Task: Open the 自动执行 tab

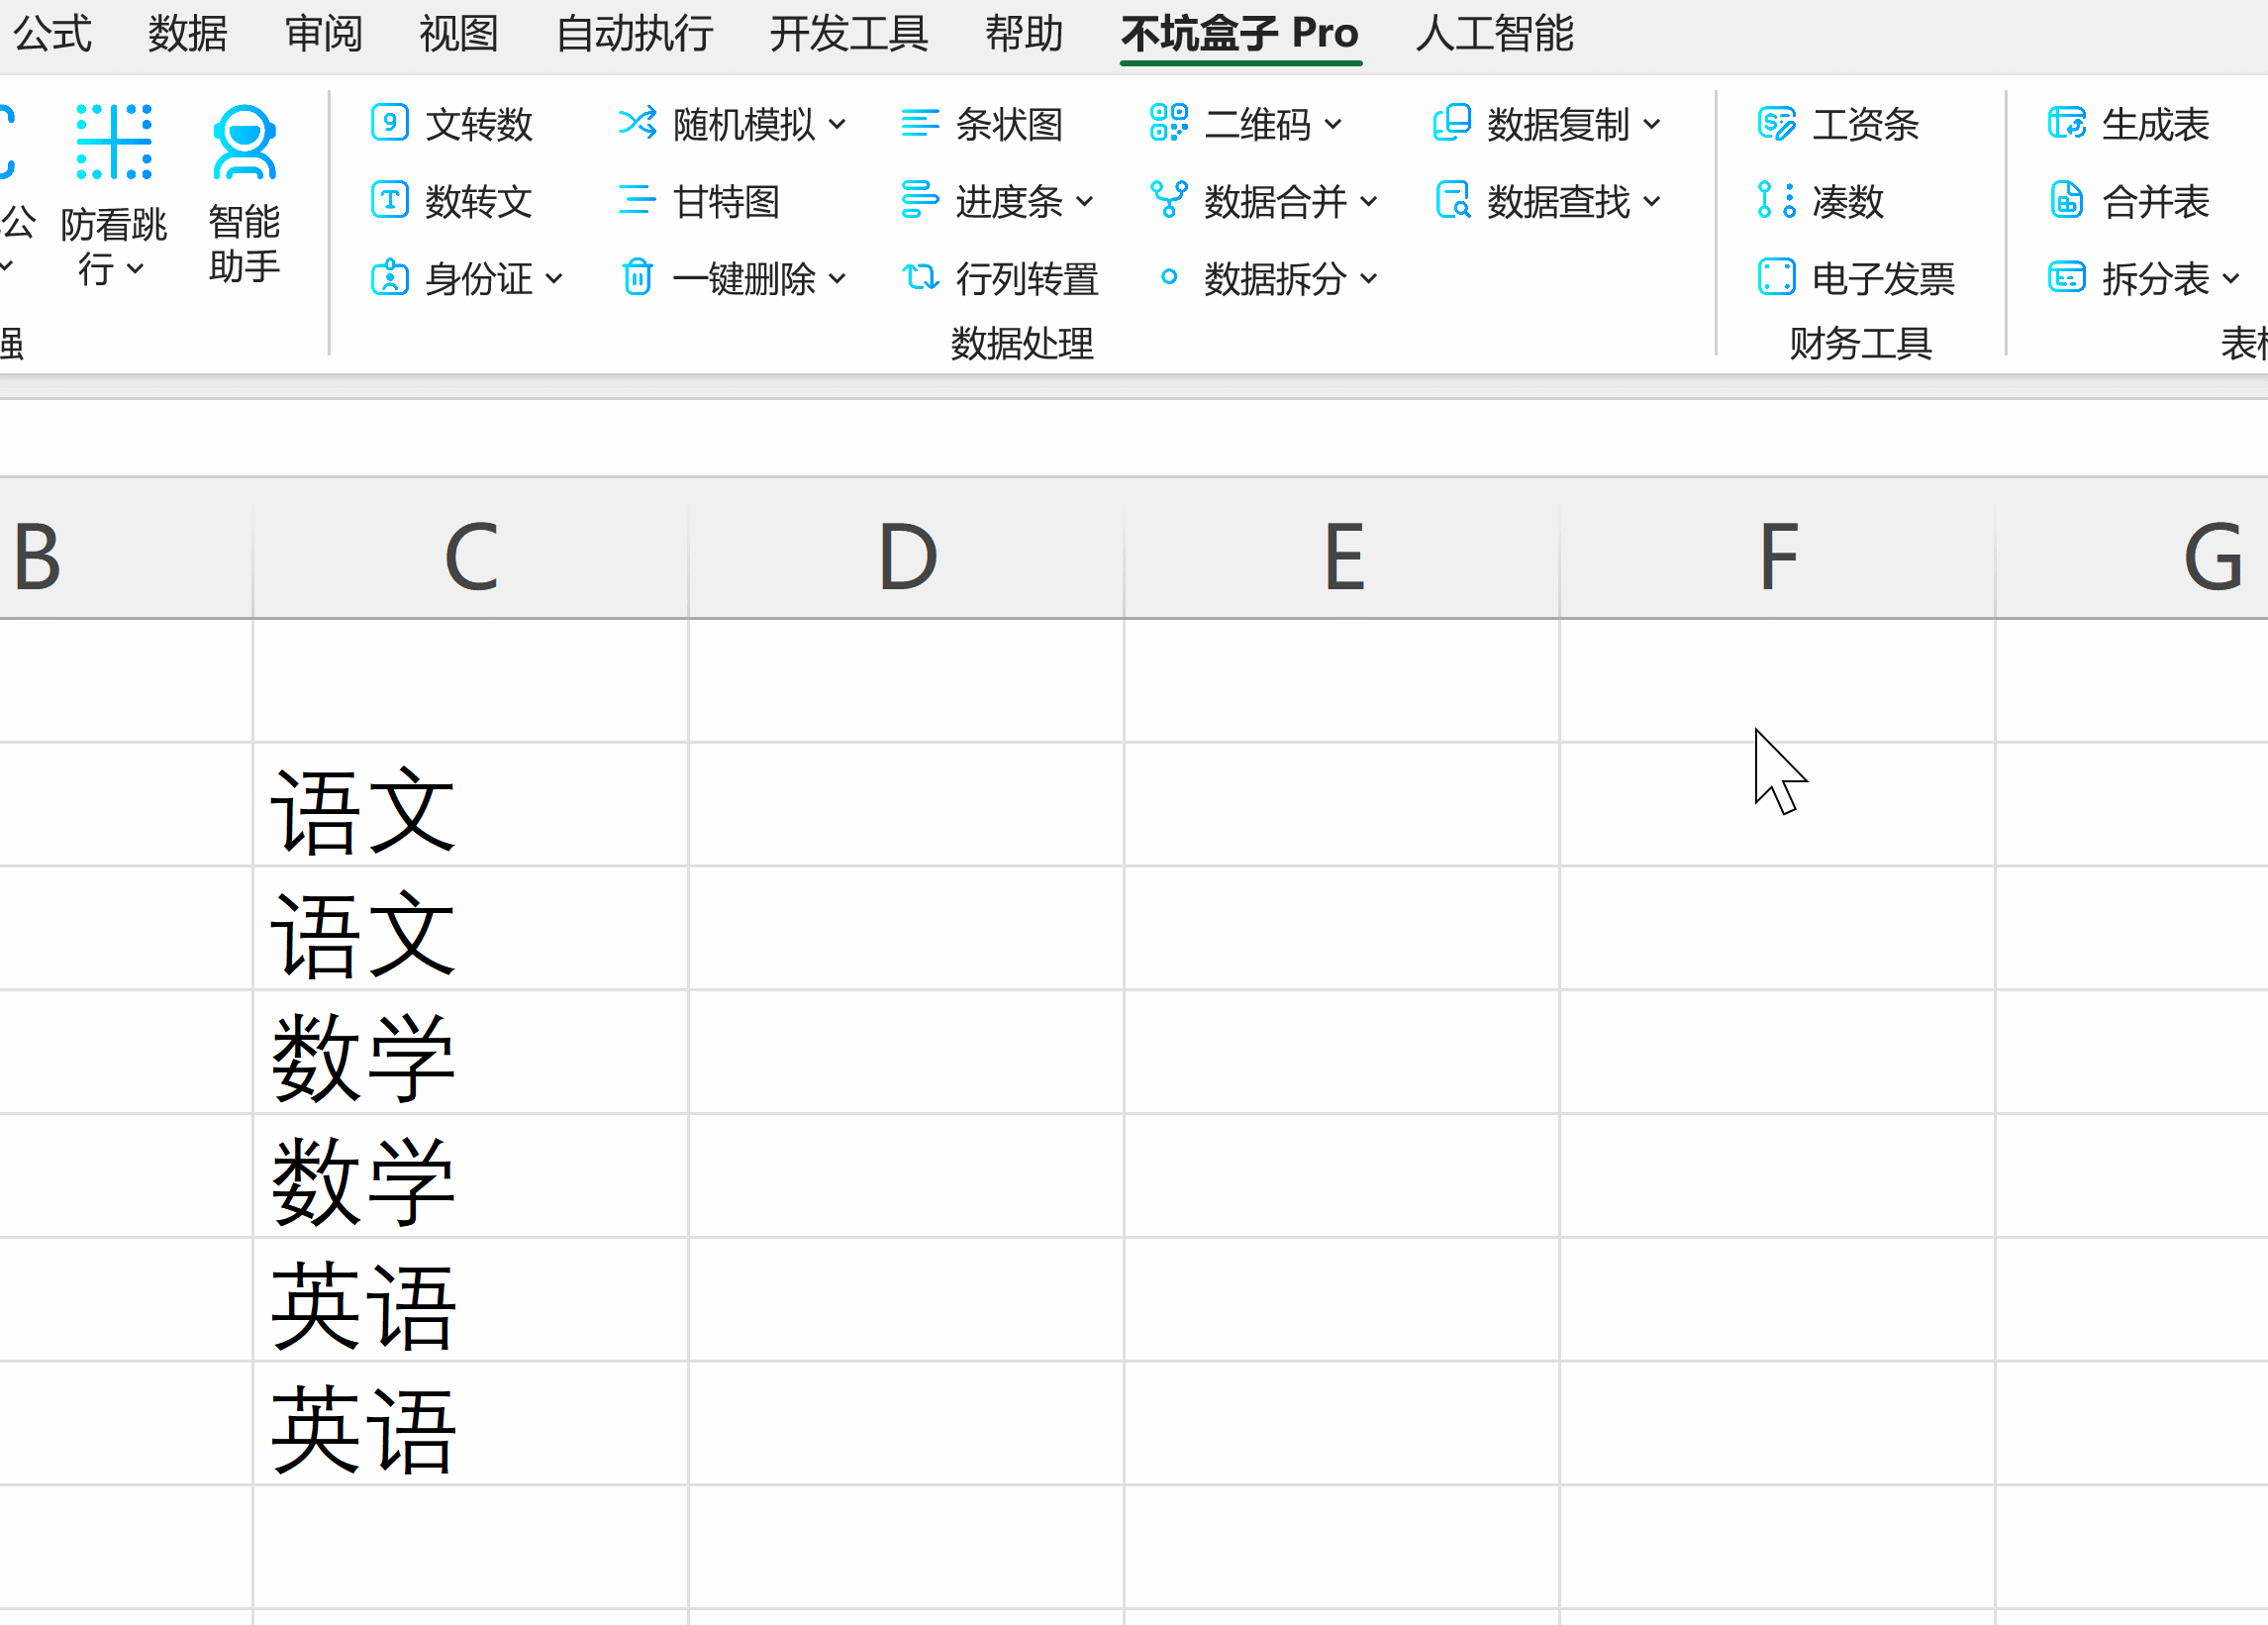Action: (635, 34)
